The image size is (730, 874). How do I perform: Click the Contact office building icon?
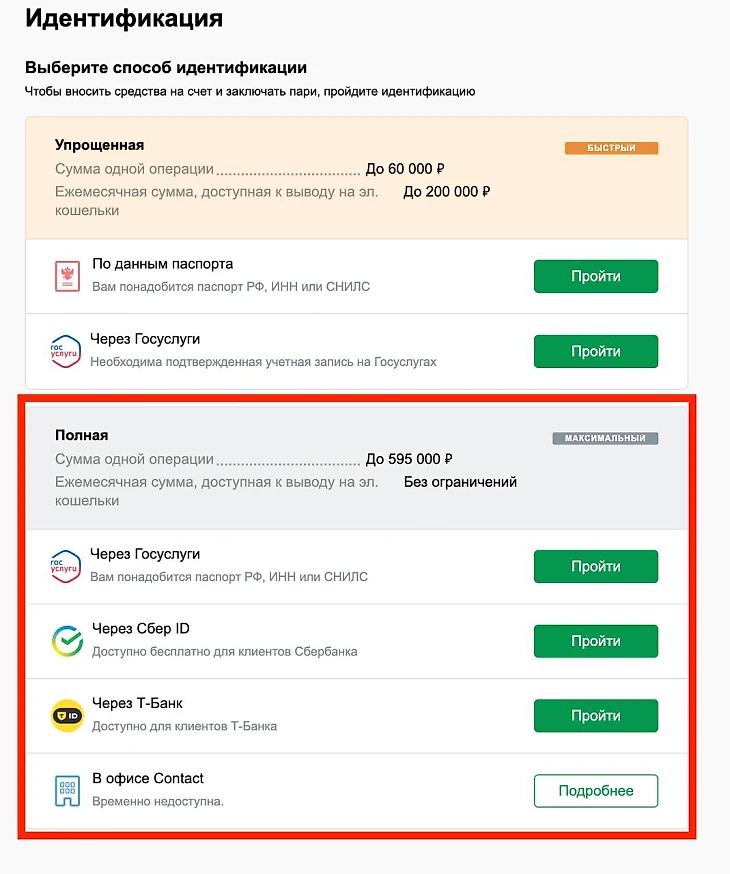point(67,791)
